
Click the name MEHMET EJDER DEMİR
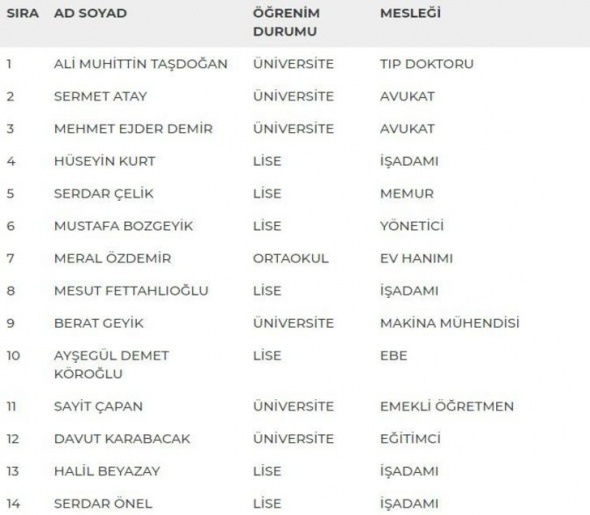tap(133, 129)
